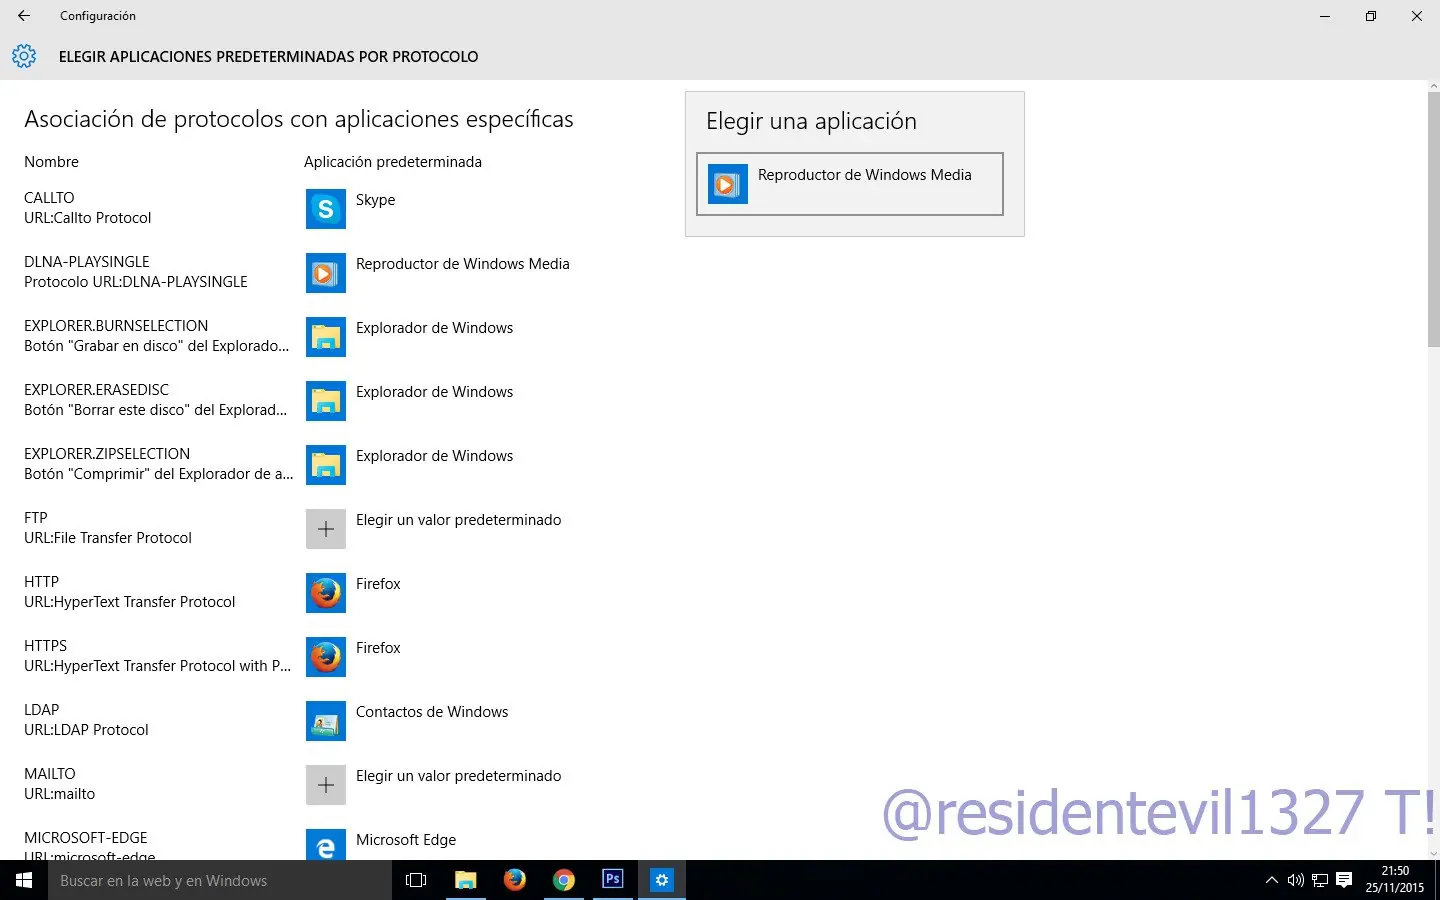1440x900 pixels.
Task: Click the settings gear icon in header
Action: [x=24, y=56]
